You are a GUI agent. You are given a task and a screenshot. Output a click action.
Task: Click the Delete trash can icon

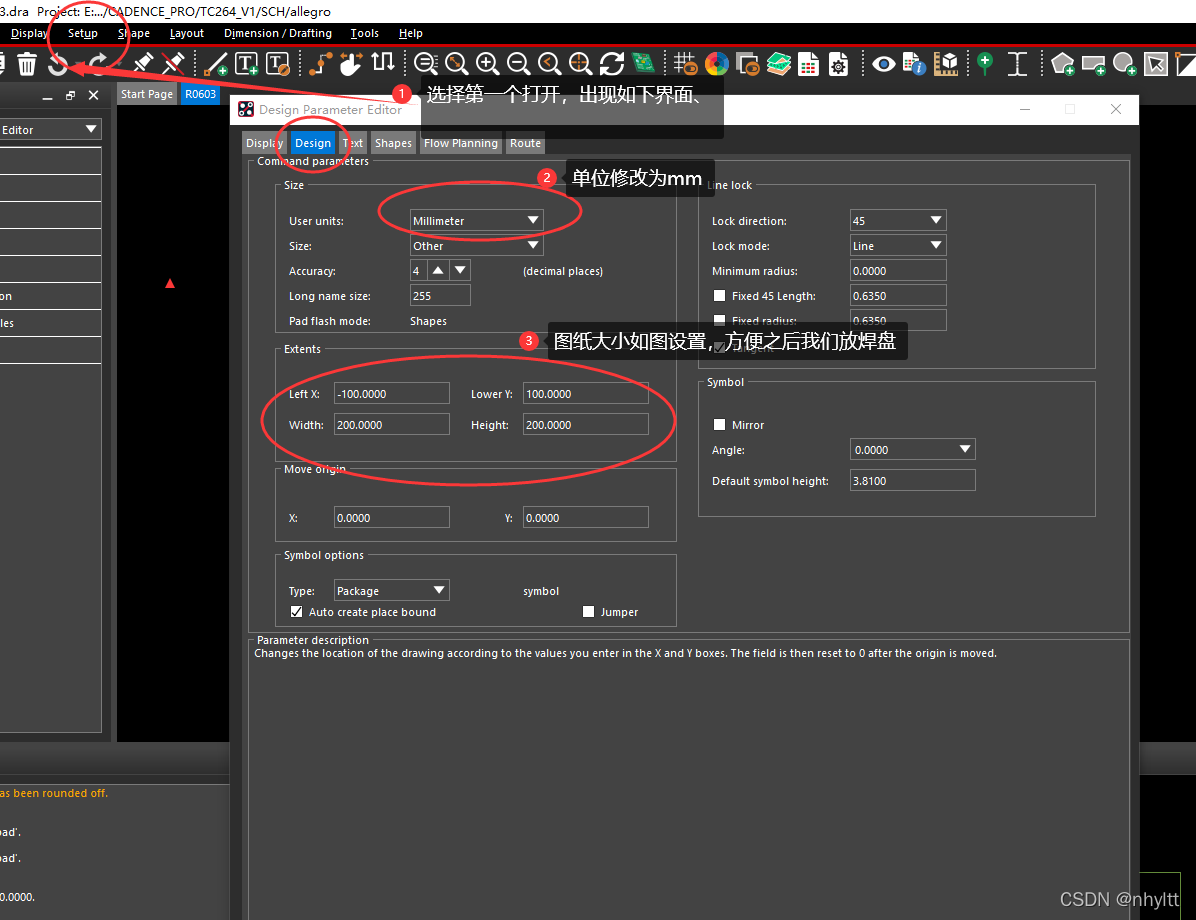(x=27, y=65)
